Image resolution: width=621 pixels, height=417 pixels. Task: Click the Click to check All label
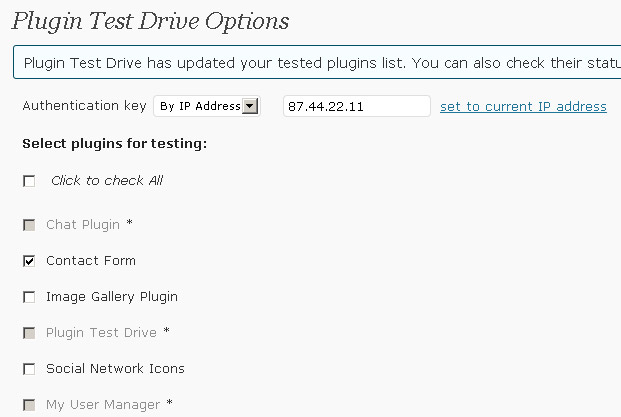point(107,181)
